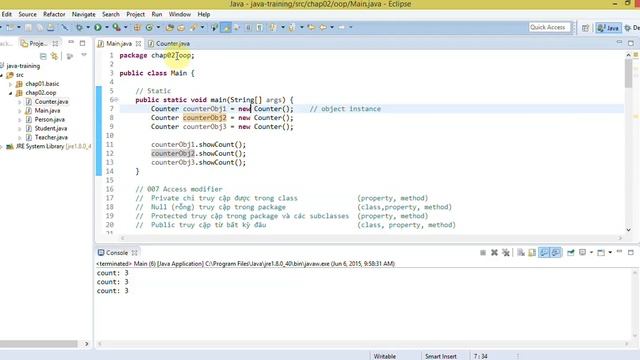Toggle Show Console on Standard Out change
This screenshot has height=360, width=640.
pyautogui.click(x=544, y=253)
